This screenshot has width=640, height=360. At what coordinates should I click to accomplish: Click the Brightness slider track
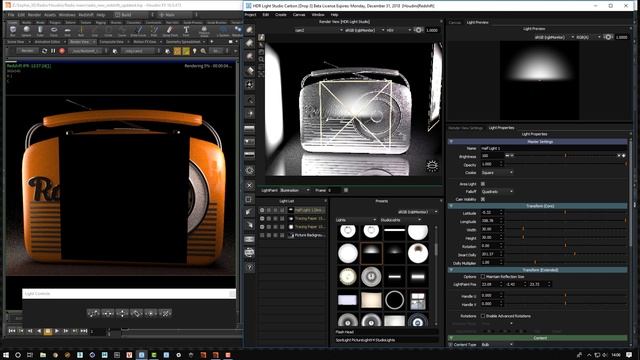coord(565,156)
